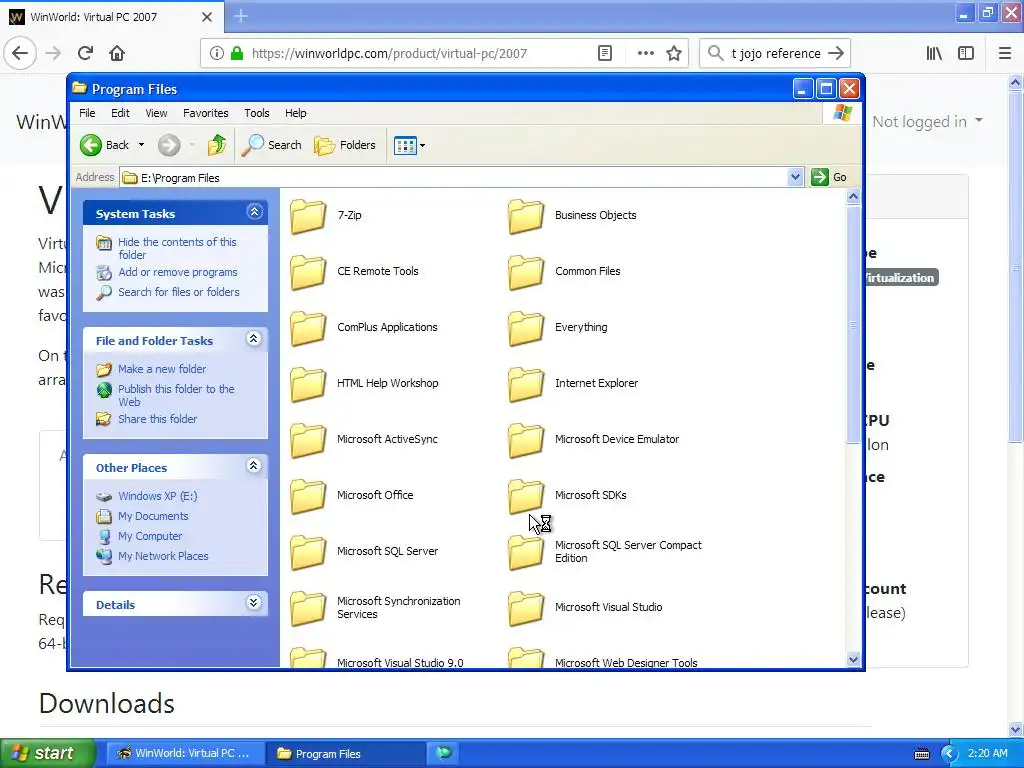Collapse the System Tasks panel
Screen dimensions: 1024x768
tap(254, 212)
